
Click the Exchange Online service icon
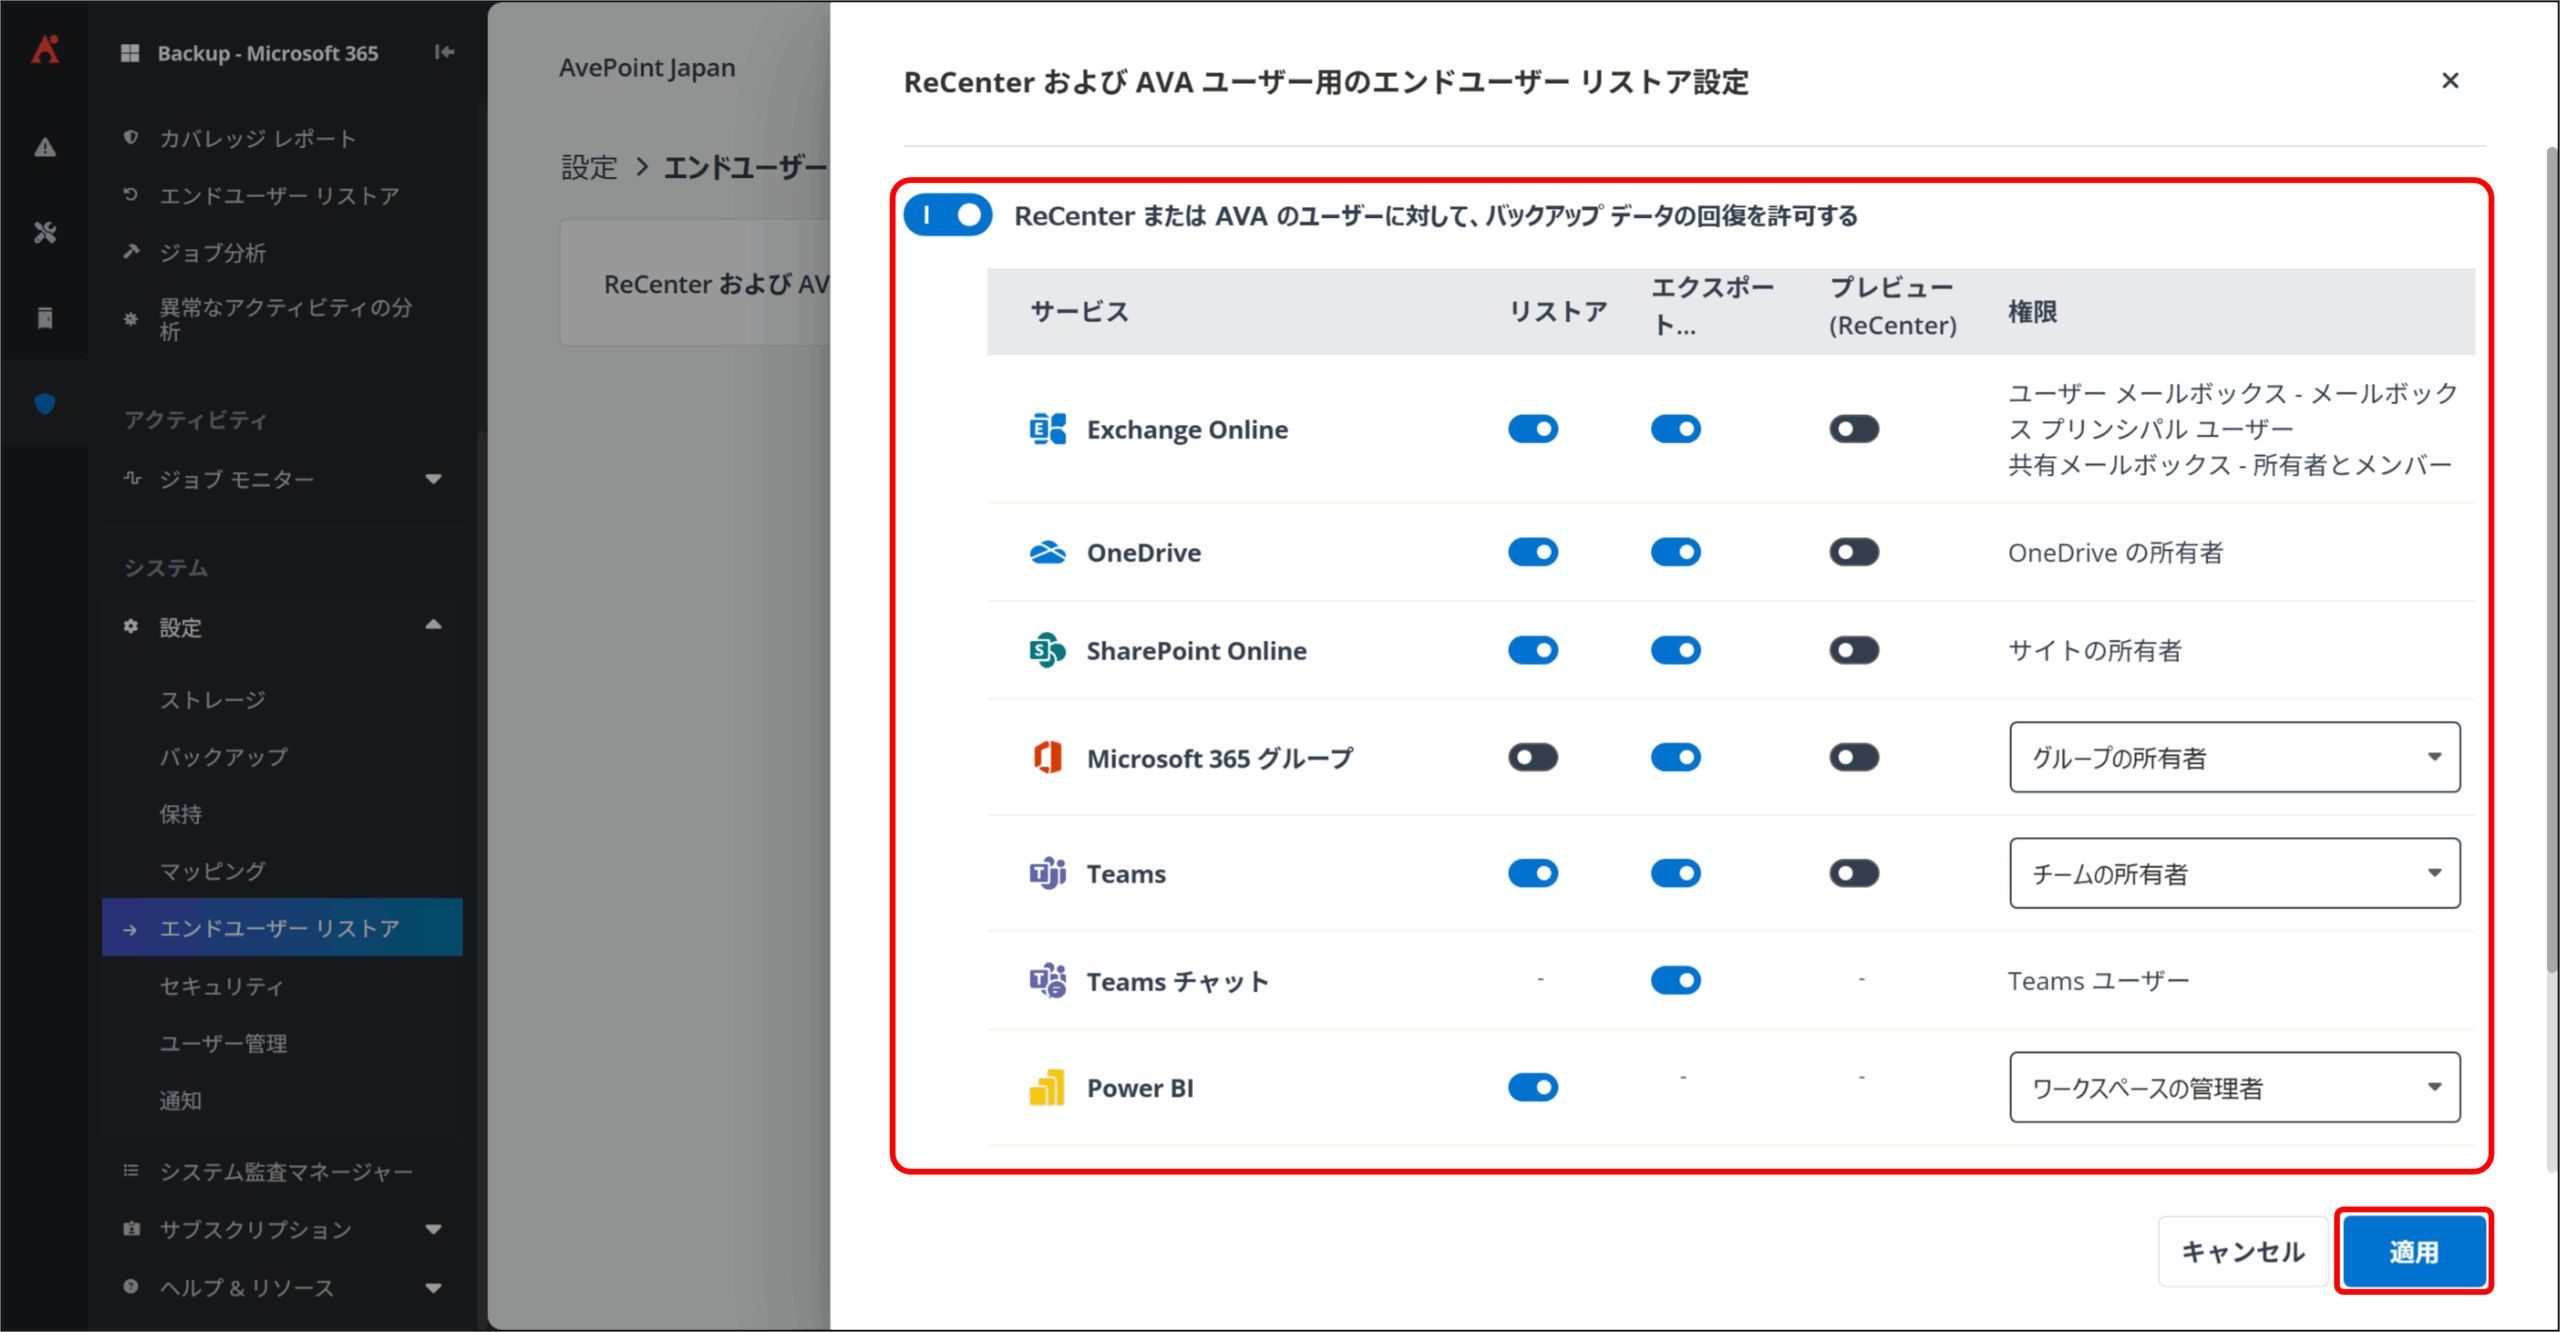[1047, 430]
